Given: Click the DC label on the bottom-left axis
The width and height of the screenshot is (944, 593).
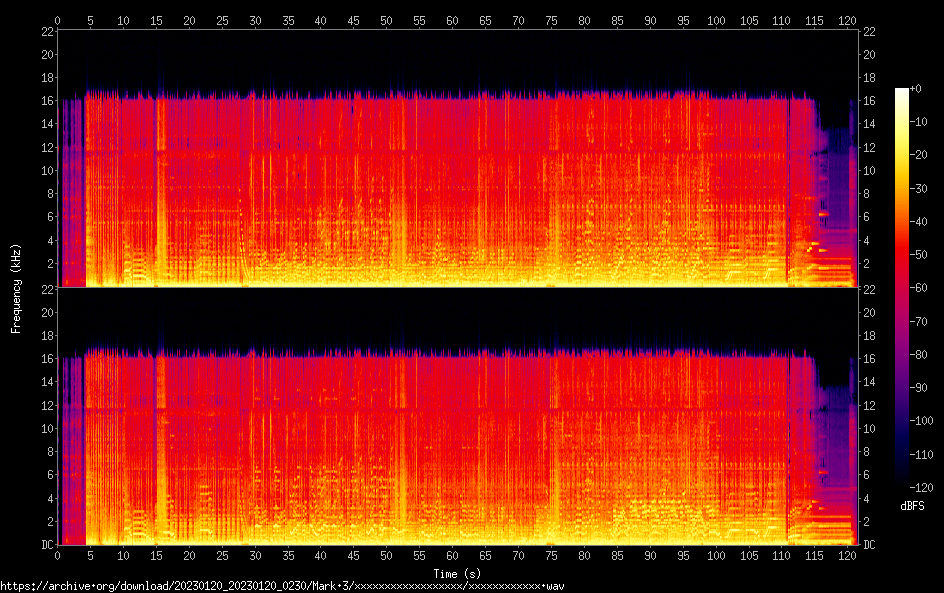Looking at the screenshot, I should 46,545.
